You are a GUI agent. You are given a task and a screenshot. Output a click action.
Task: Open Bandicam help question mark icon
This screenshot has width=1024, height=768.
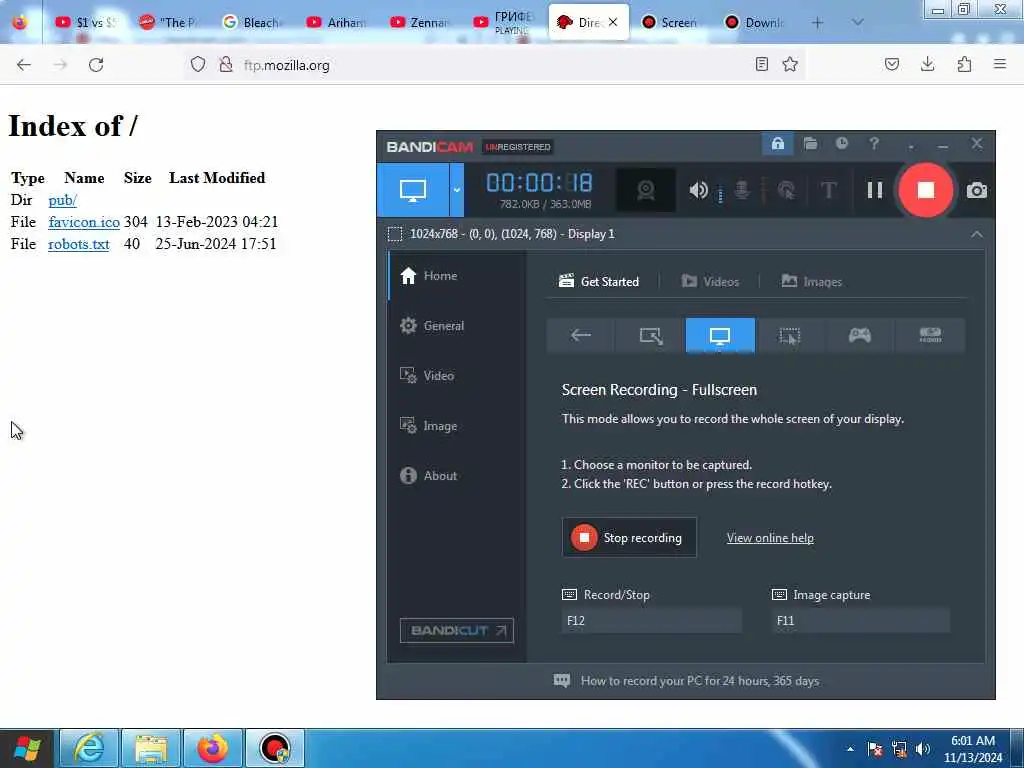click(873, 143)
